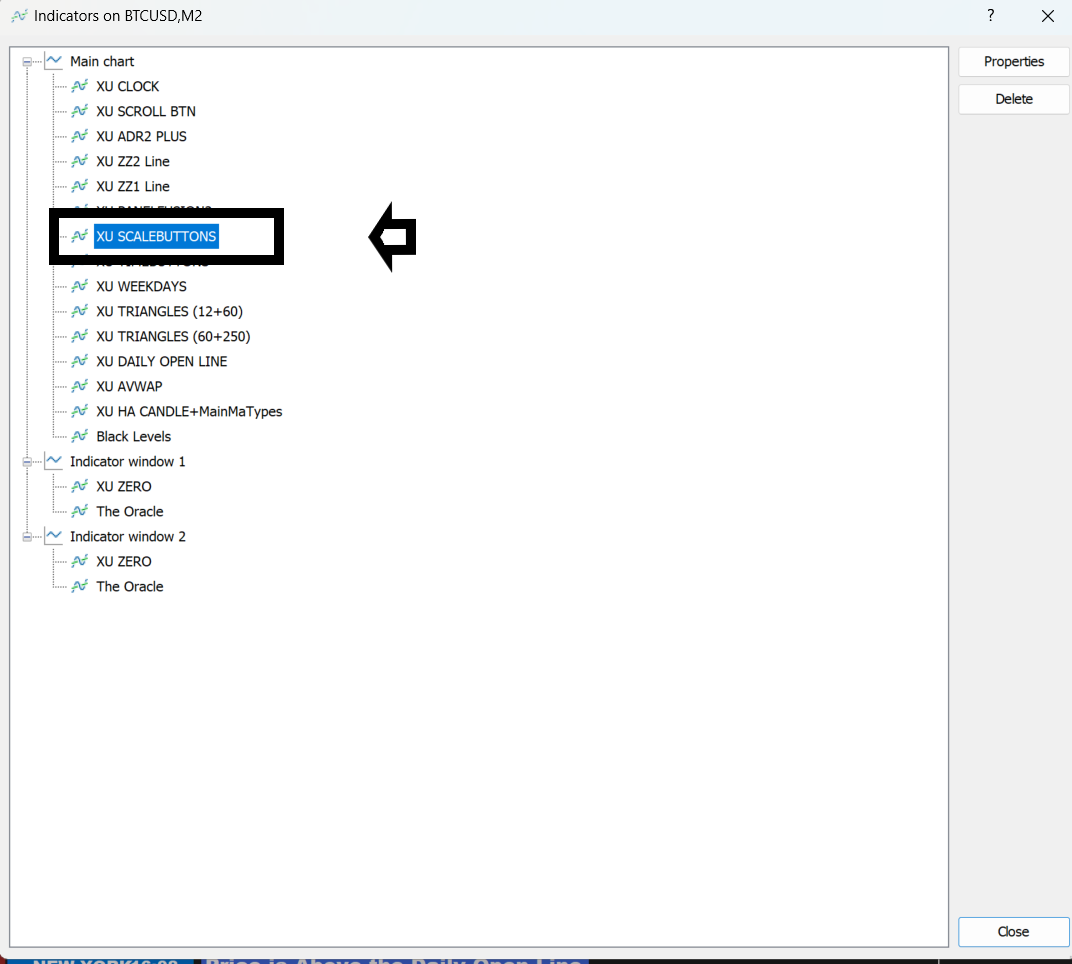Close the dialog using the X button
Image resolution: width=1072 pixels, height=964 pixels.
point(1047,16)
